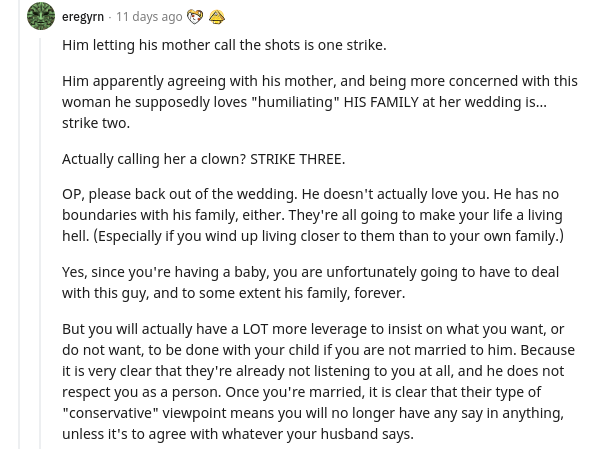Click the "one strike" opening sentence
This screenshot has height=449, width=589.
(224, 45)
